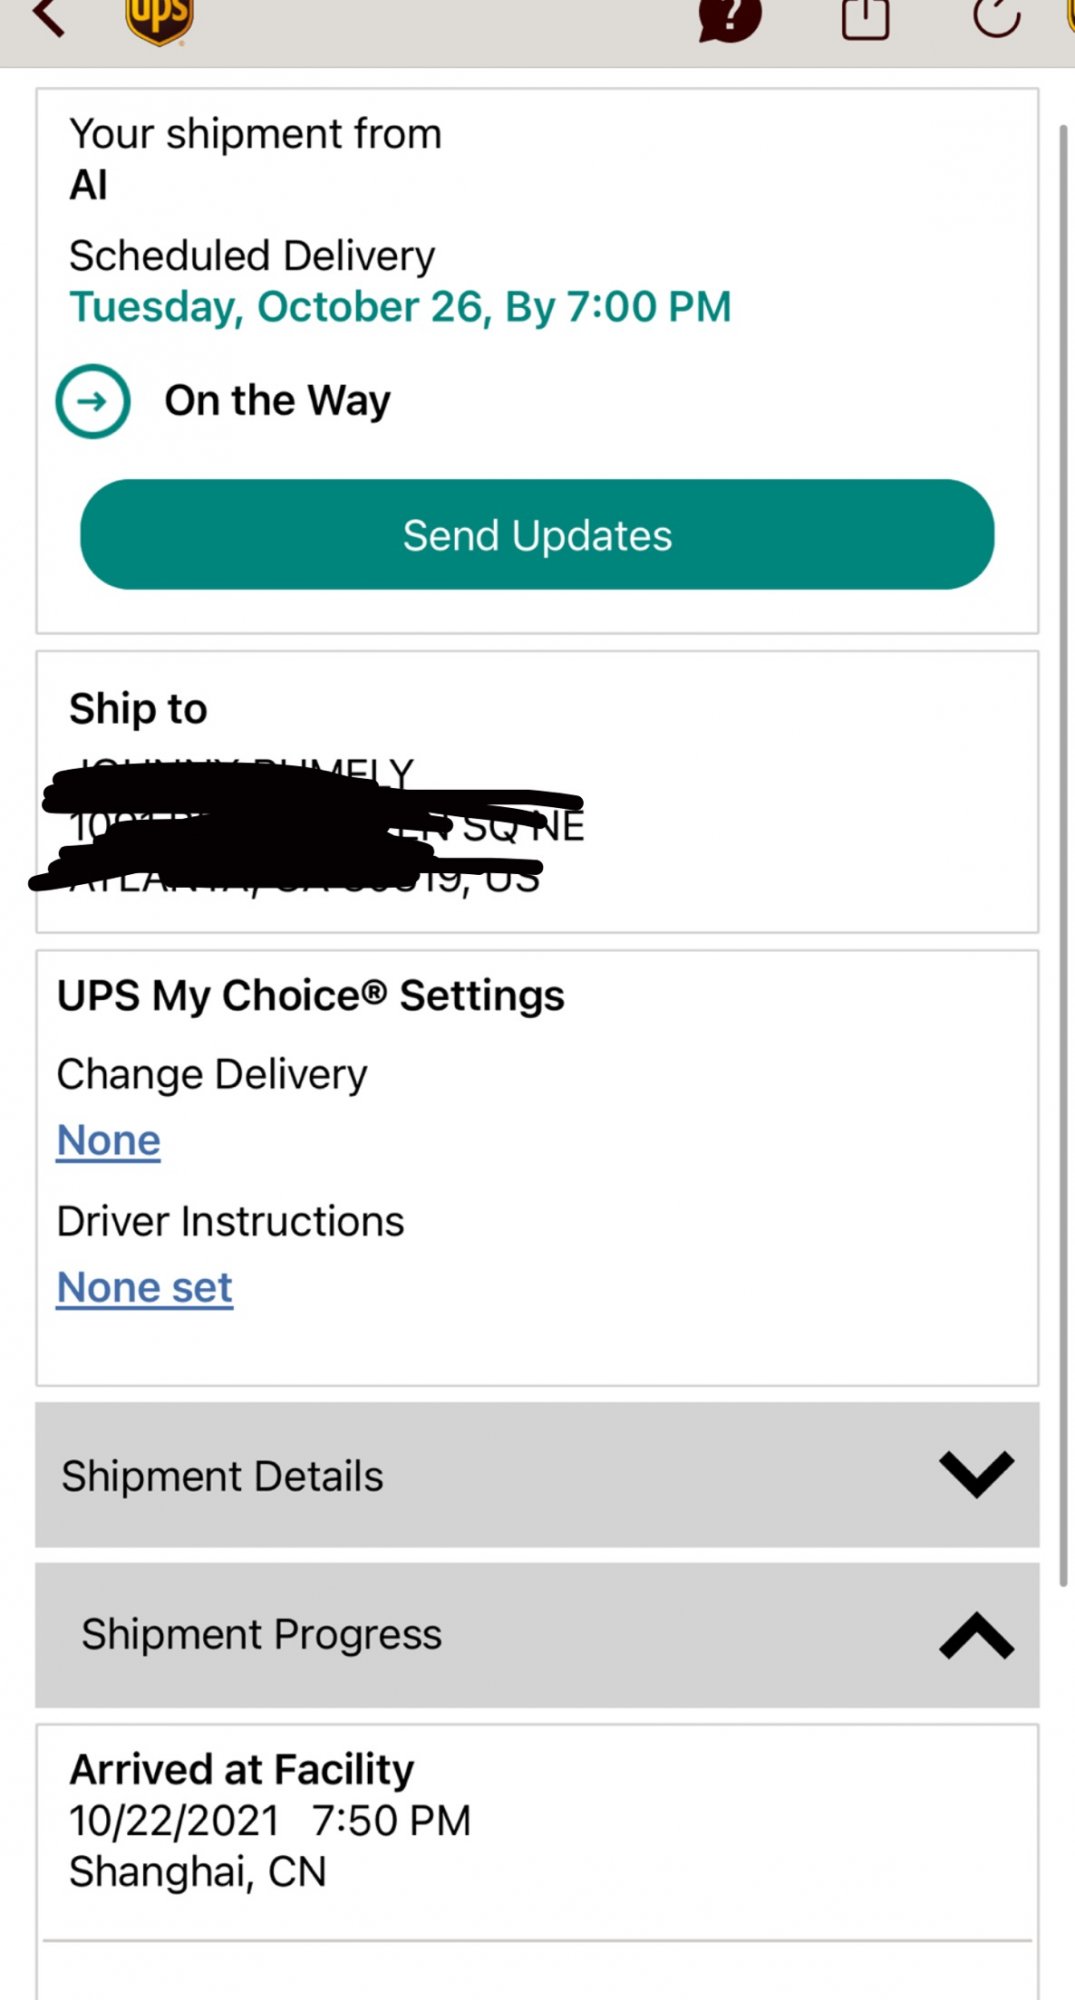Open the help chat bubble icon

click(730, 19)
